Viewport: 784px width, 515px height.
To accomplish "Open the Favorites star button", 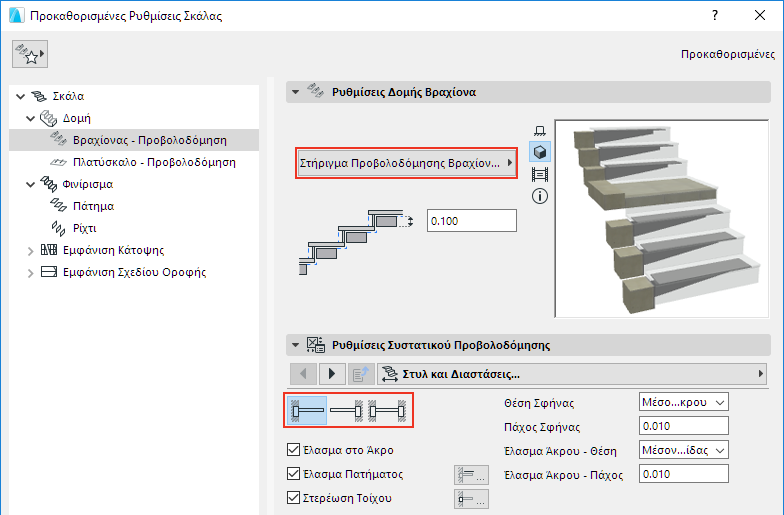I will (30, 54).
